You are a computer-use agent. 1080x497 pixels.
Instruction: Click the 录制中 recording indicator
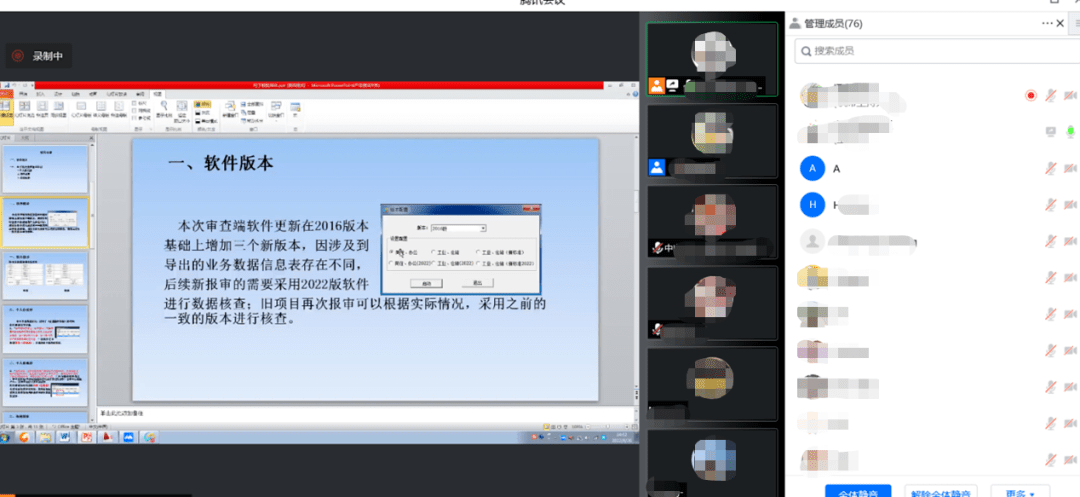40,56
